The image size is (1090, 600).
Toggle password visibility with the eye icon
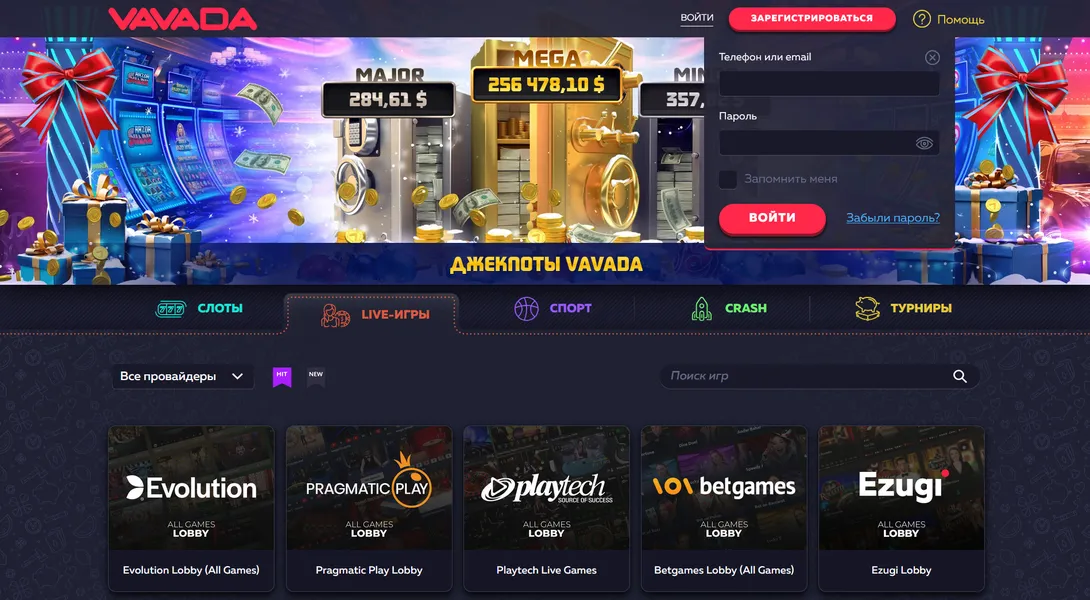tap(924, 143)
